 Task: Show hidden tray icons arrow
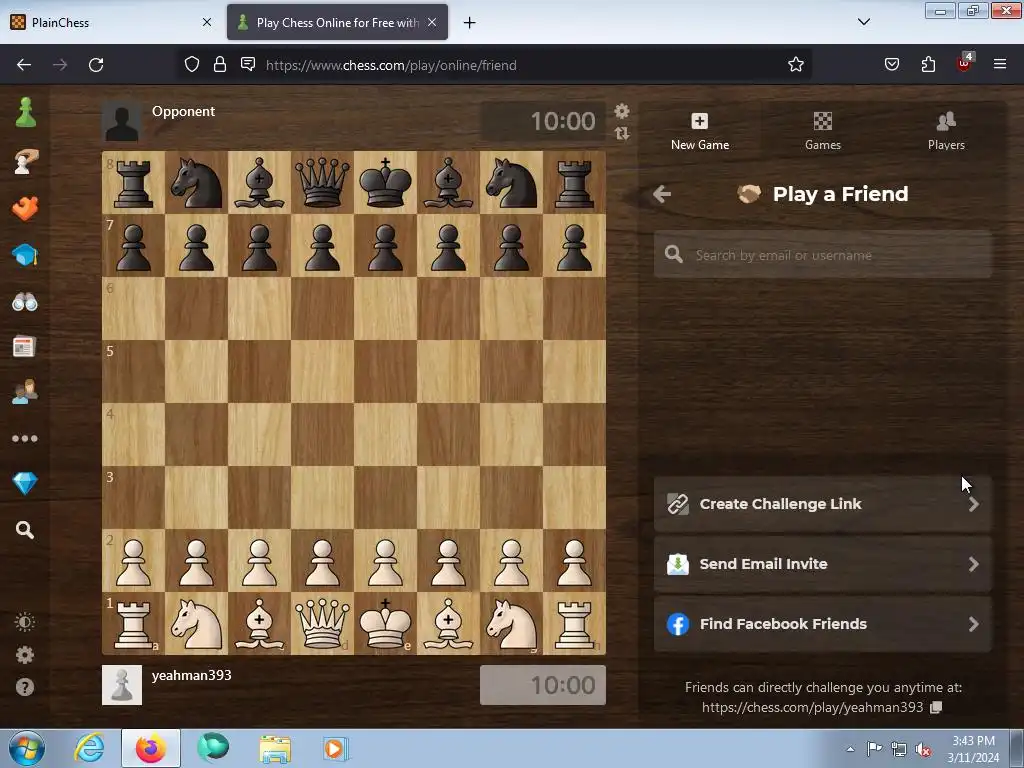[x=850, y=749]
